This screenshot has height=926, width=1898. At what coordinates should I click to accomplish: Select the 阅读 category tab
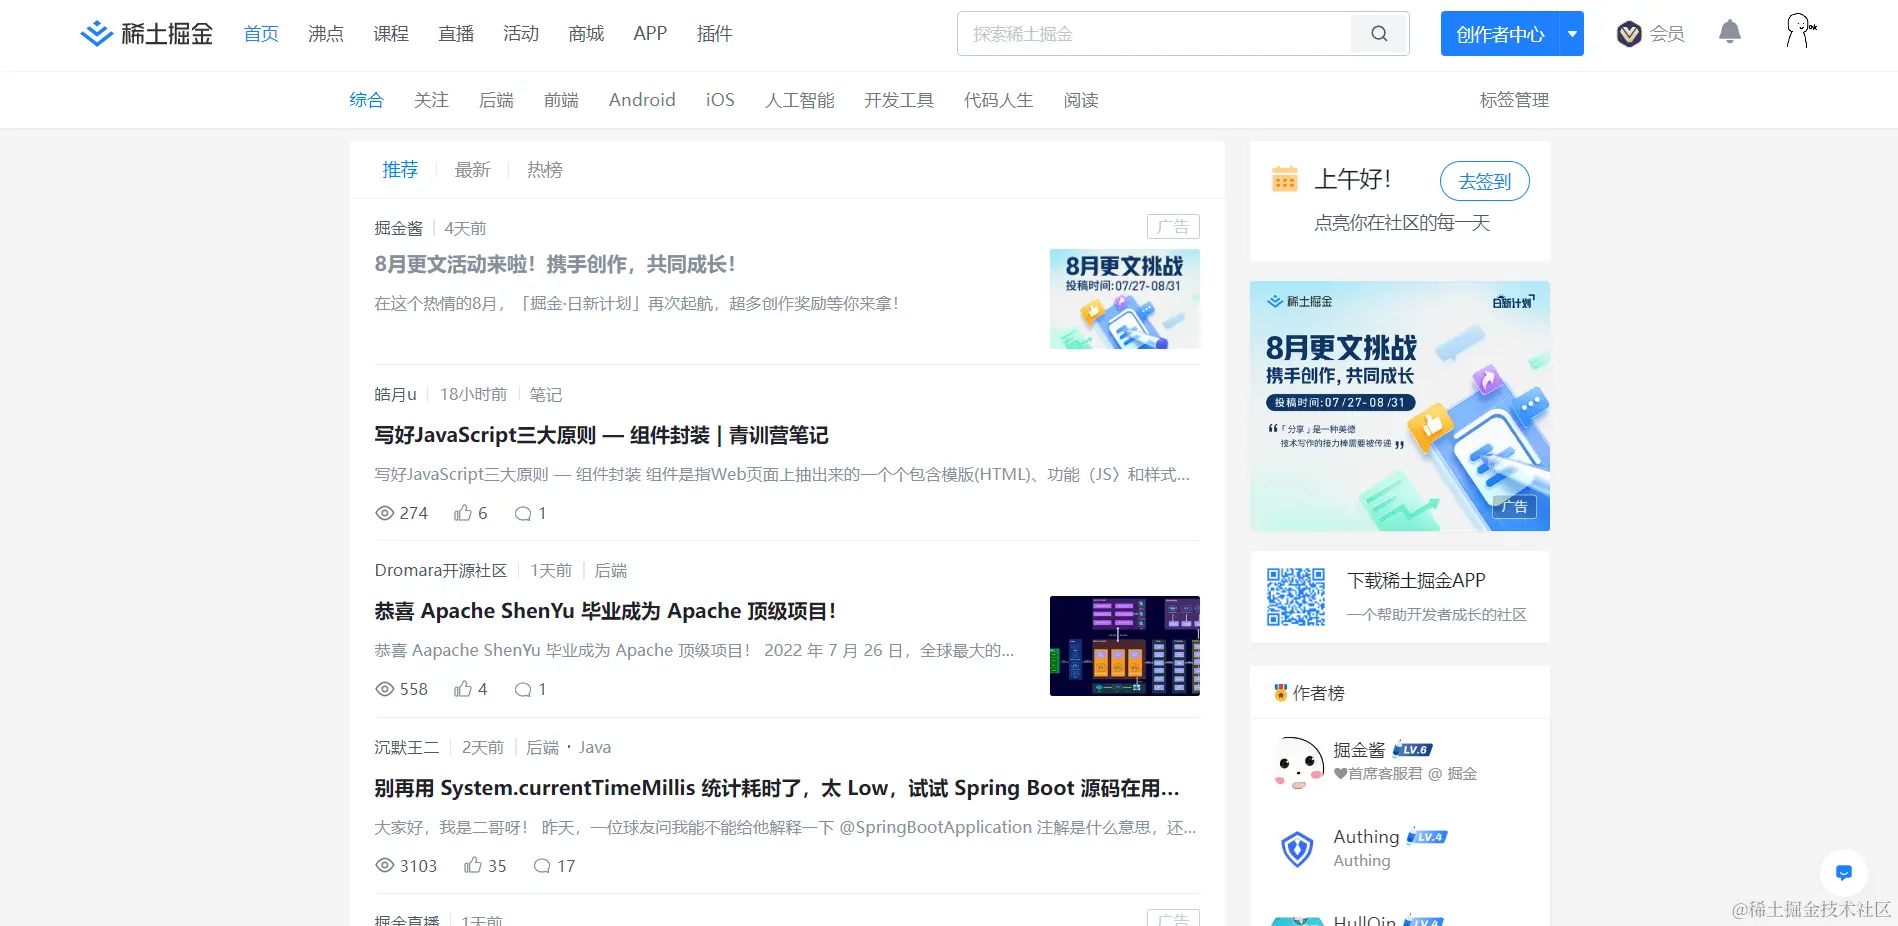(x=1081, y=100)
